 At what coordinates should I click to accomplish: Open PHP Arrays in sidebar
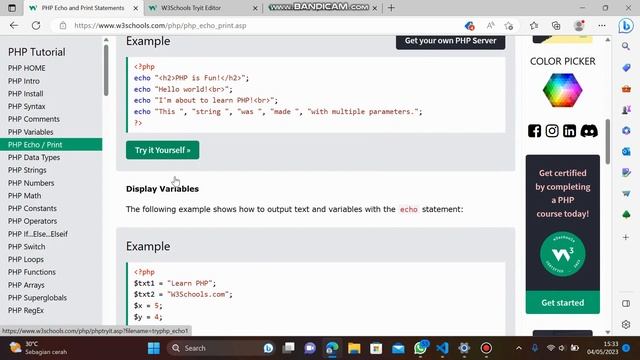point(26,285)
